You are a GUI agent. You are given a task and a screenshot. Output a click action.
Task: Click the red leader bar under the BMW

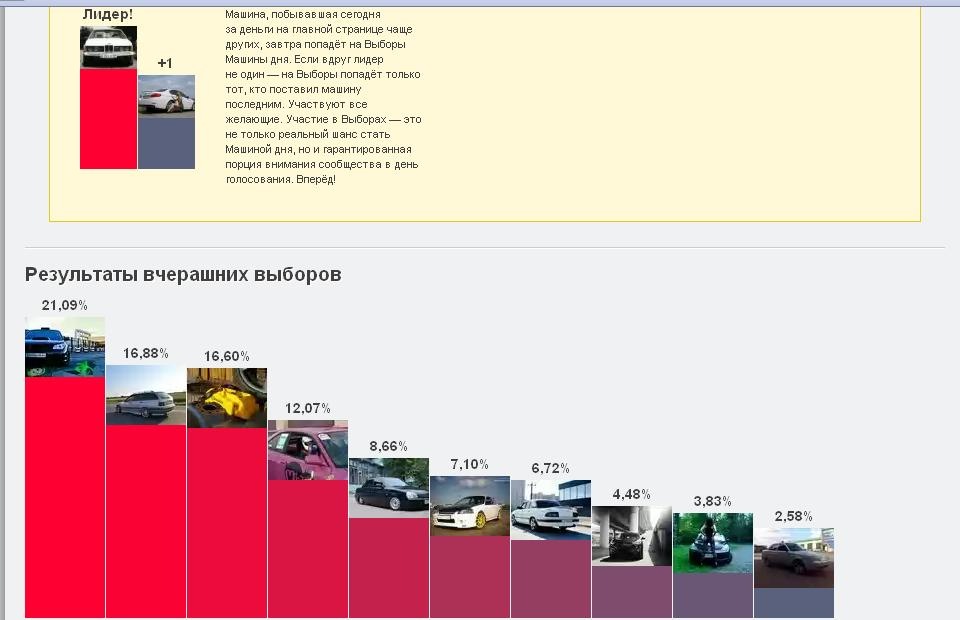(x=108, y=118)
